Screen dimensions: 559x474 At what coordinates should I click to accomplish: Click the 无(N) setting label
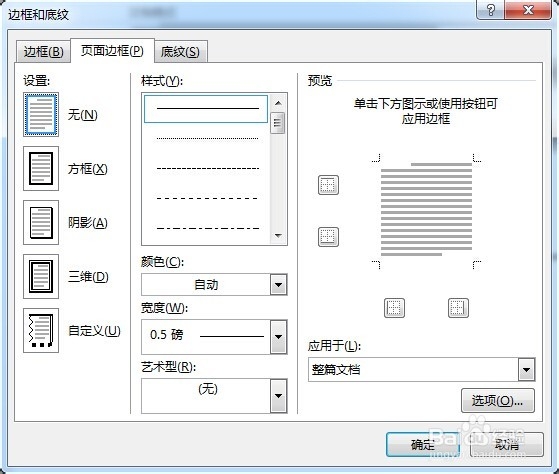[x=82, y=115]
